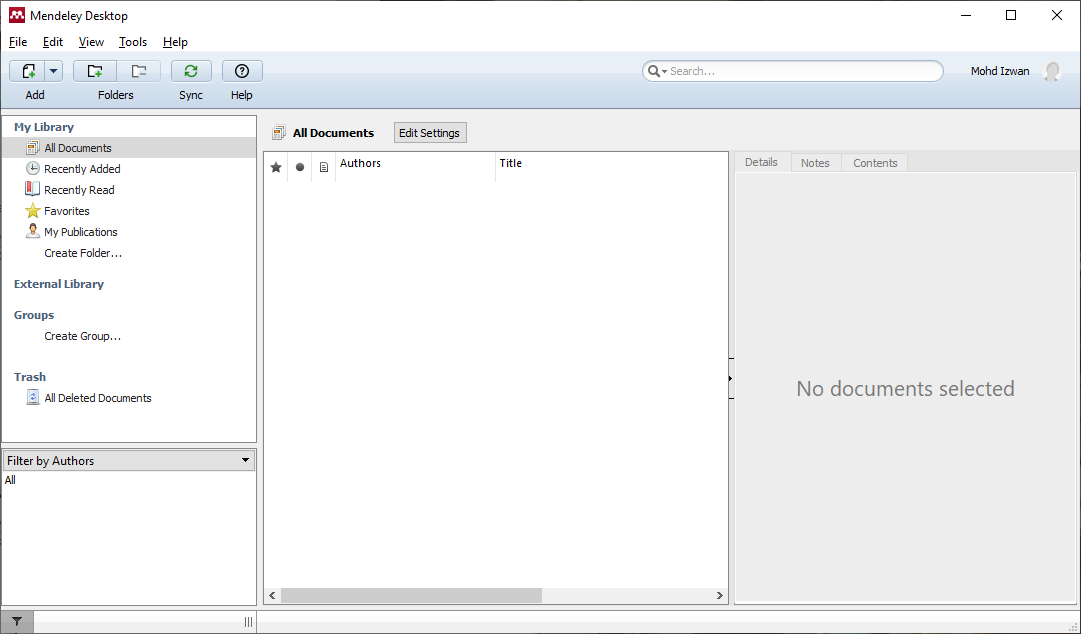
Task: Sort by the read/unread dot column
Action: point(300,167)
